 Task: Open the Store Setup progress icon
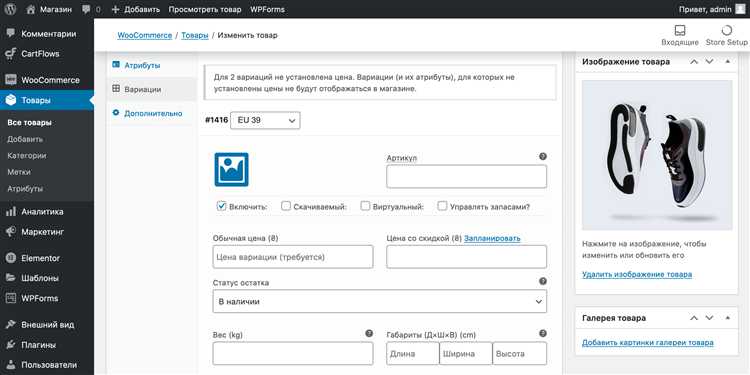727,31
